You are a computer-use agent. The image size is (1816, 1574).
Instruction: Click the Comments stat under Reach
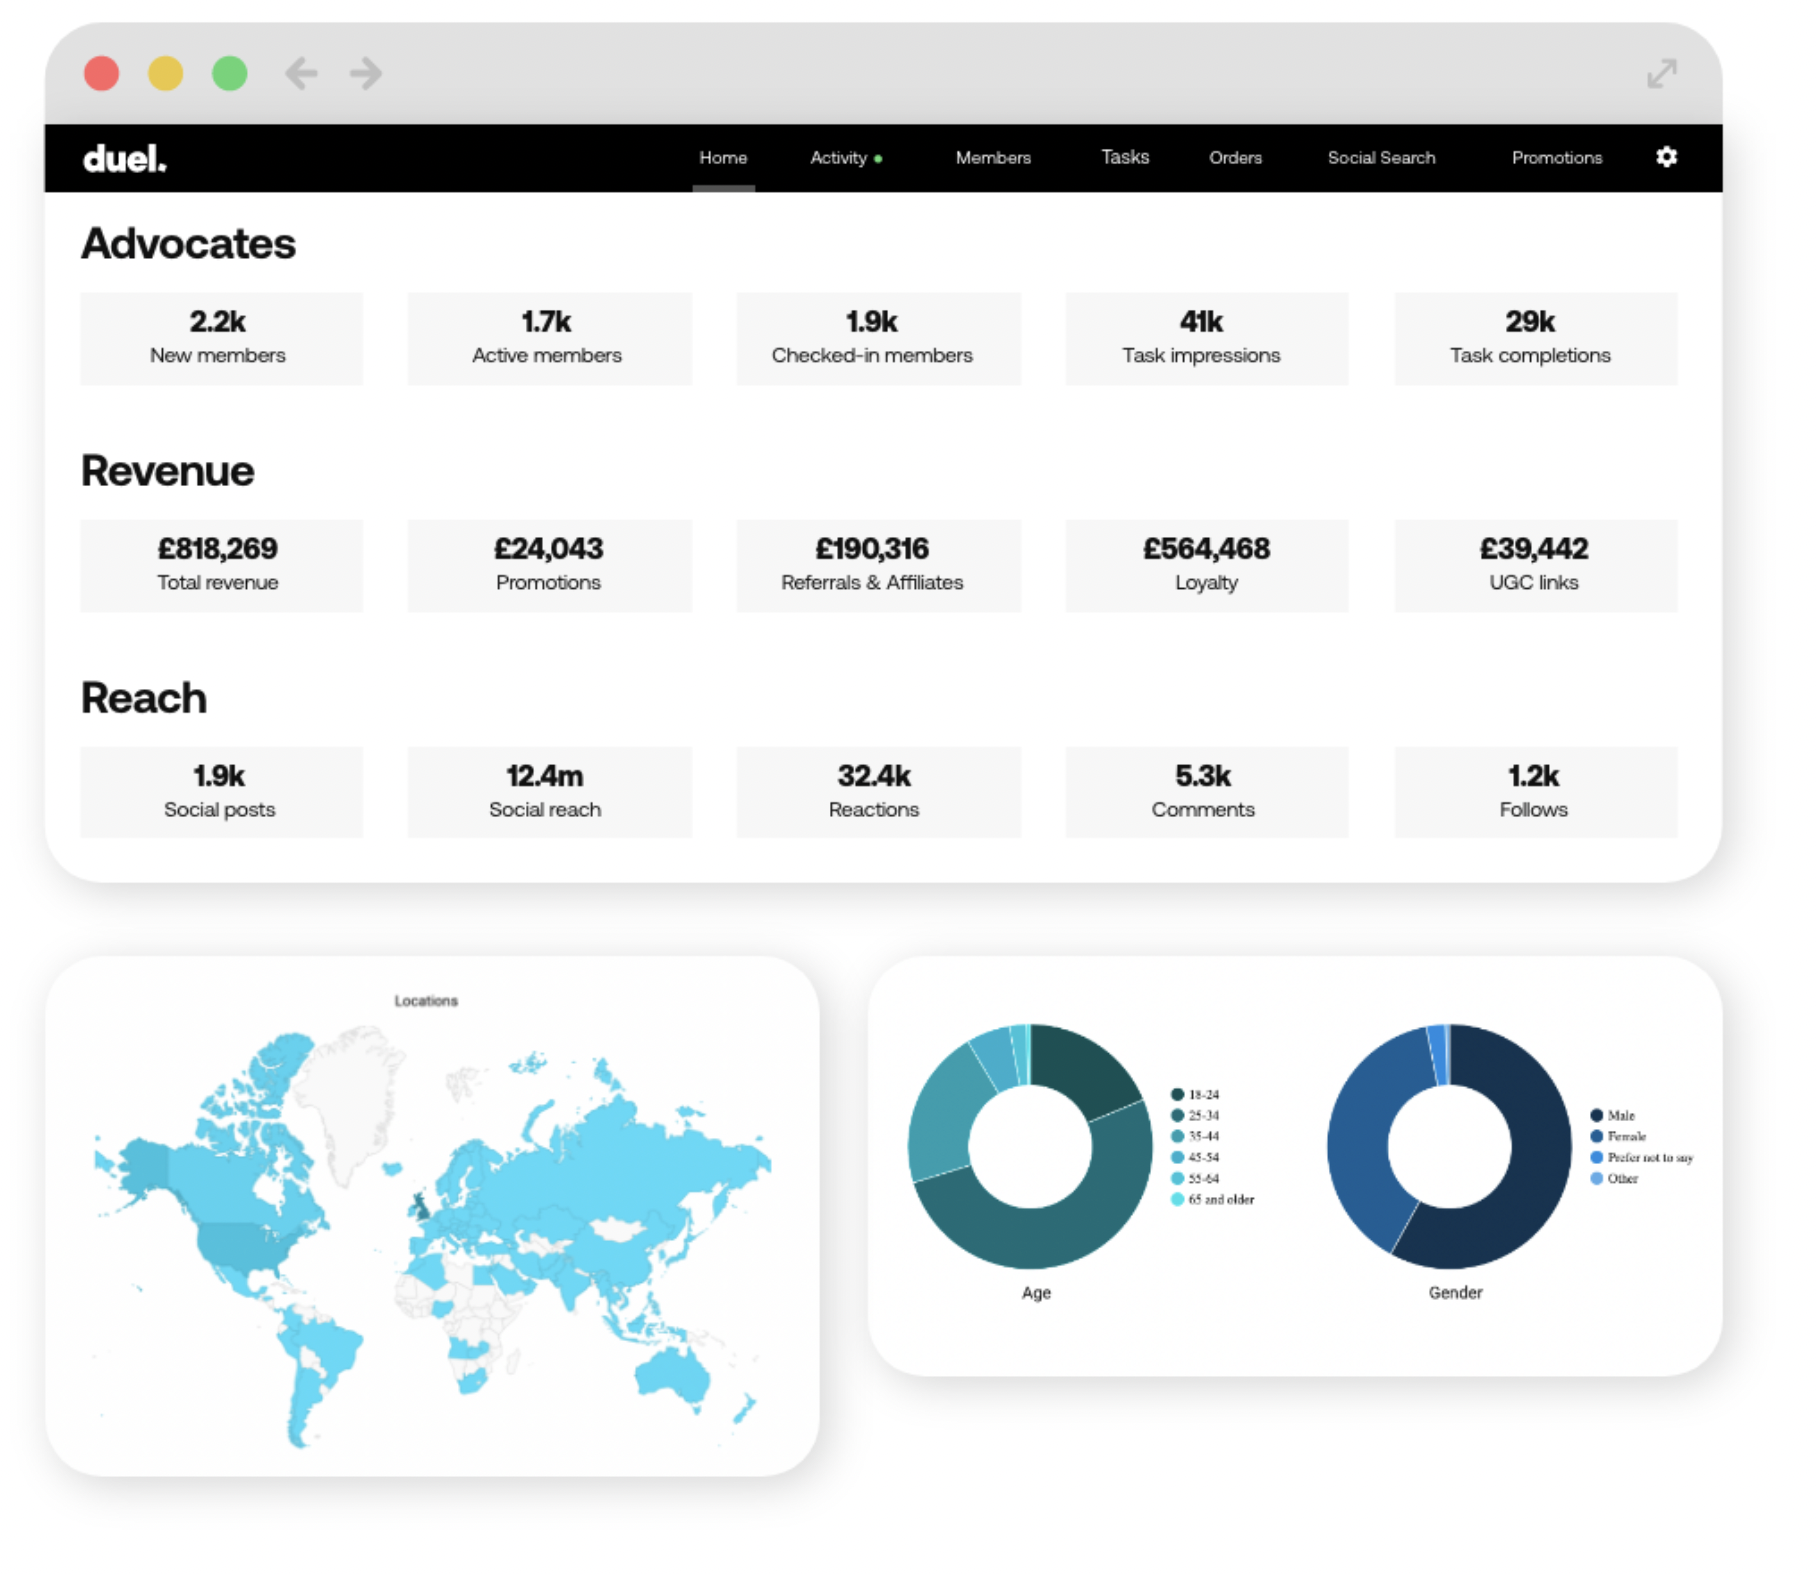(x=1205, y=791)
